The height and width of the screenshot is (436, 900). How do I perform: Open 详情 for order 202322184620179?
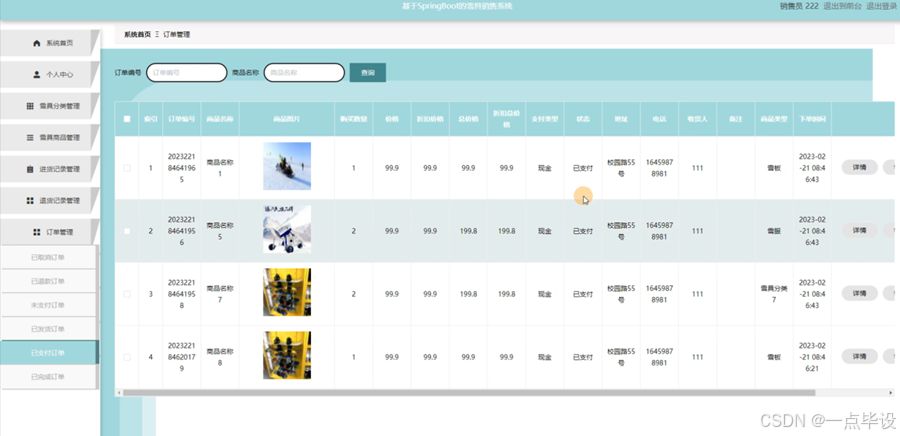coord(859,356)
